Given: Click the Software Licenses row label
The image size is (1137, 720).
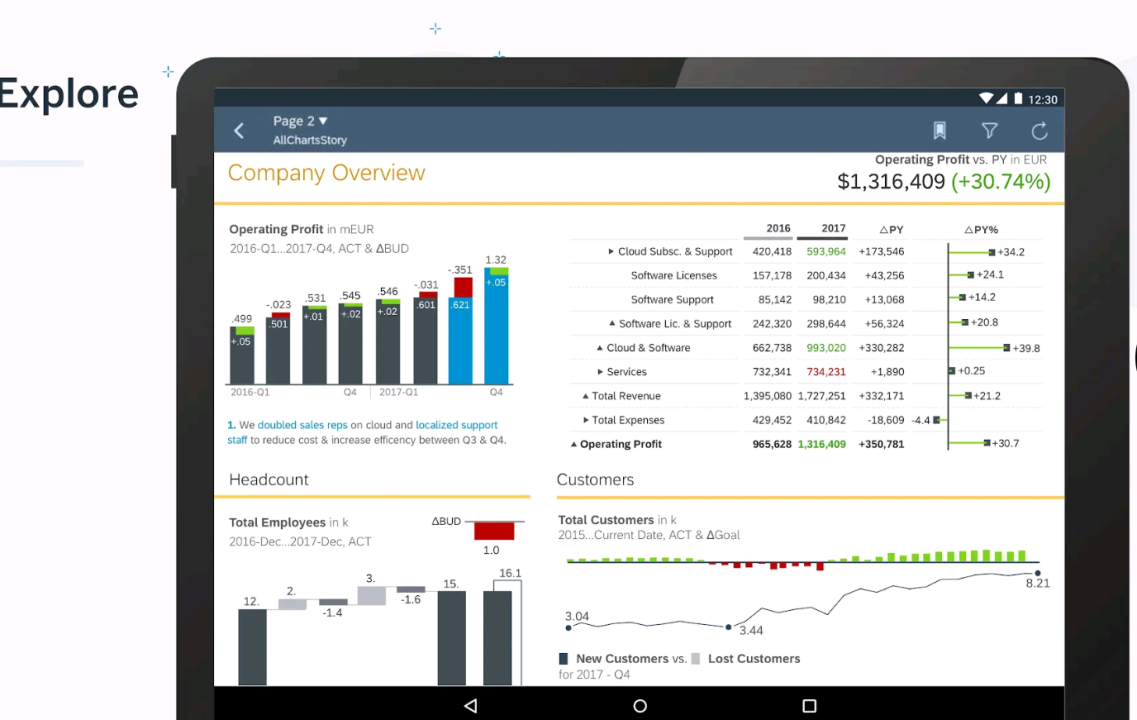Looking at the screenshot, I should coord(674,276).
